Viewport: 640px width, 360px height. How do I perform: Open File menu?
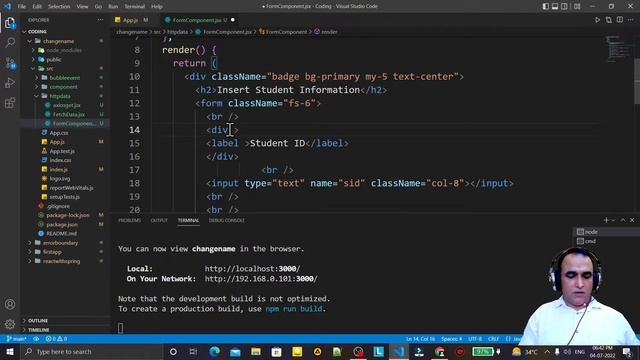[x=22, y=7]
